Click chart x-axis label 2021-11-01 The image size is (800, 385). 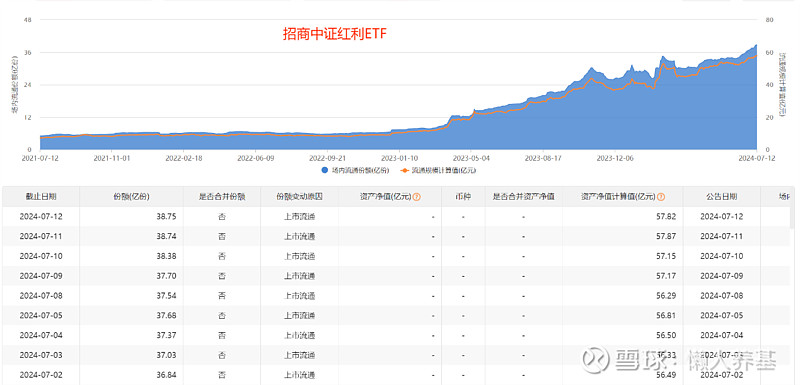tap(112, 158)
